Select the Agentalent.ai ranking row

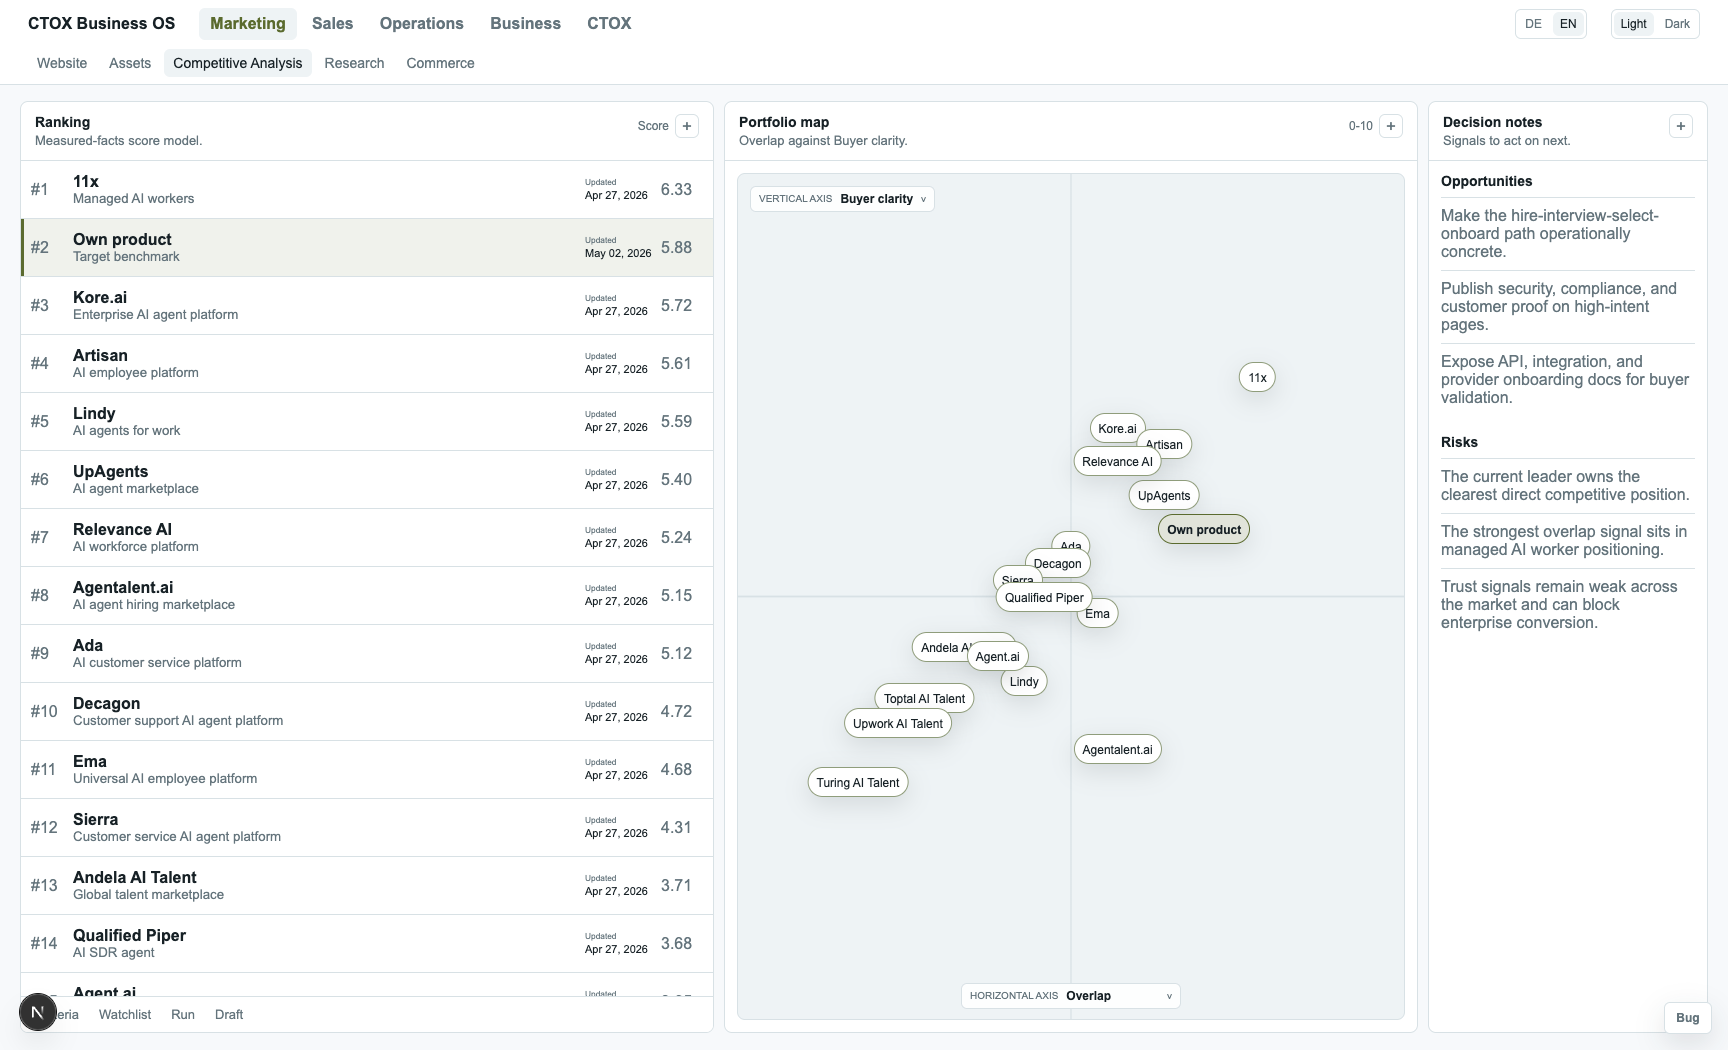367,595
